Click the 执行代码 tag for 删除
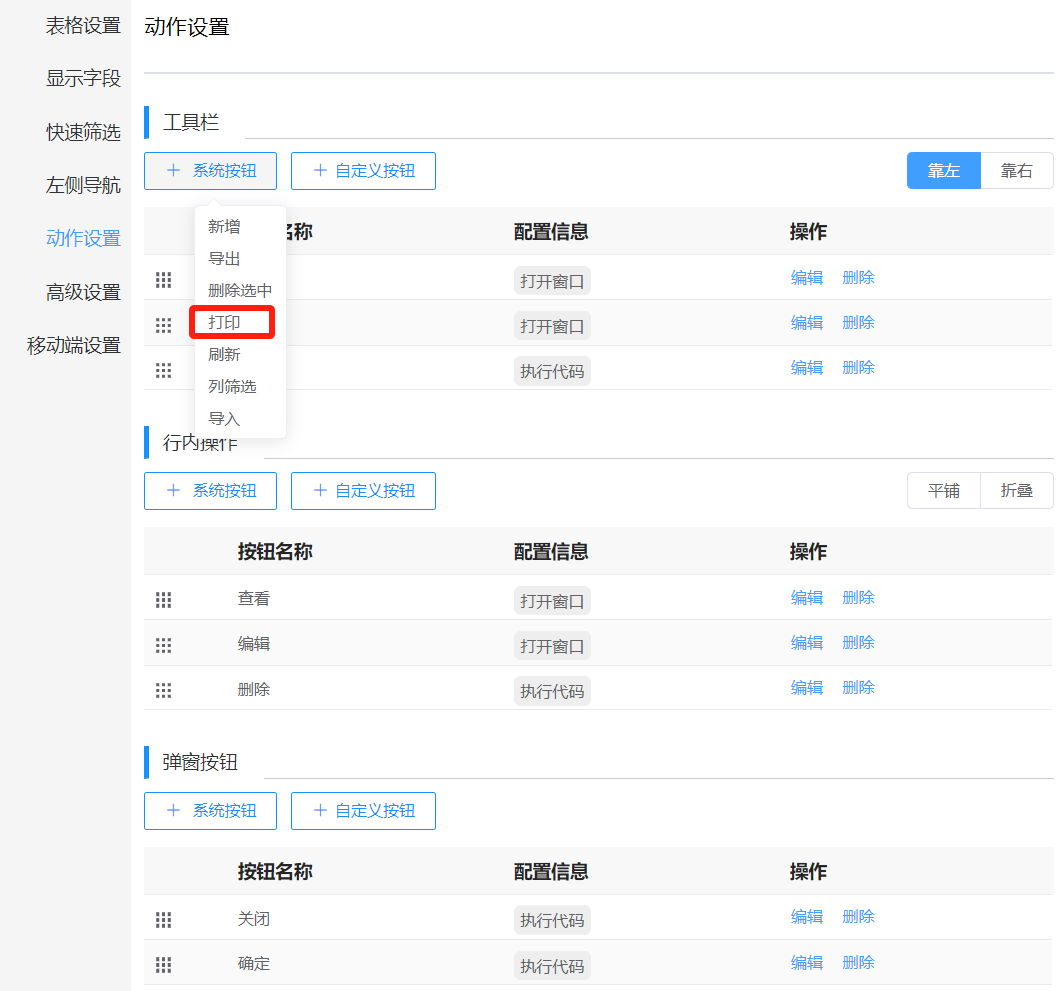1063x991 pixels. click(x=551, y=690)
